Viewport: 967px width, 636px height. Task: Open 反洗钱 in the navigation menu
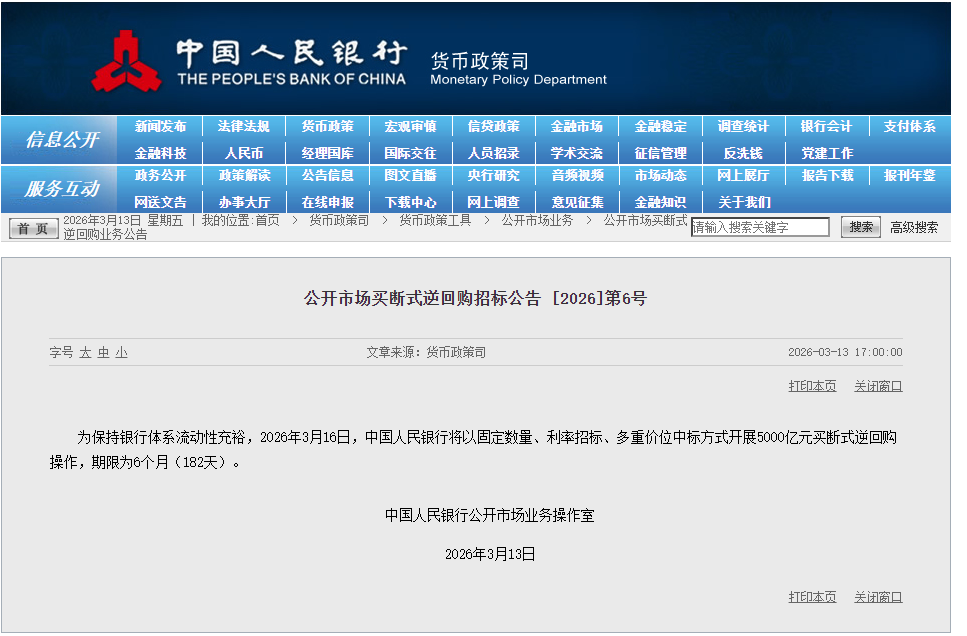point(743,153)
